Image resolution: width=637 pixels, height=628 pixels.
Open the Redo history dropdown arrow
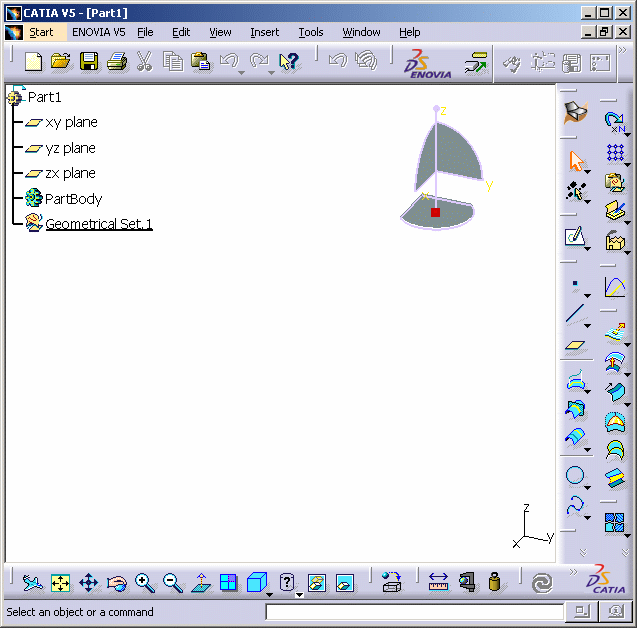[271, 73]
